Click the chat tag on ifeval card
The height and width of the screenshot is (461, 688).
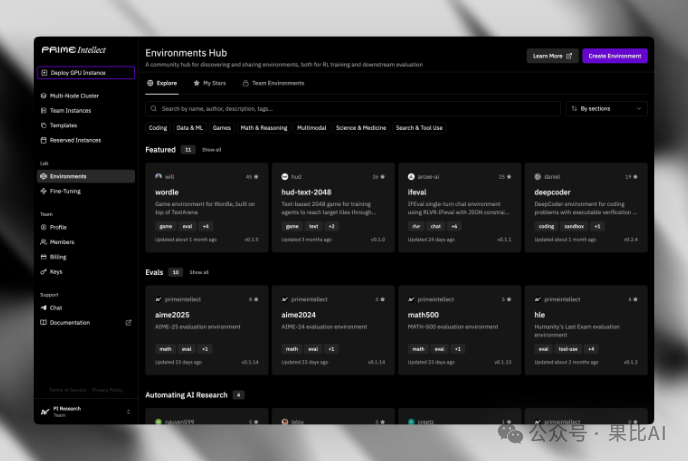pyautogui.click(x=436, y=226)
